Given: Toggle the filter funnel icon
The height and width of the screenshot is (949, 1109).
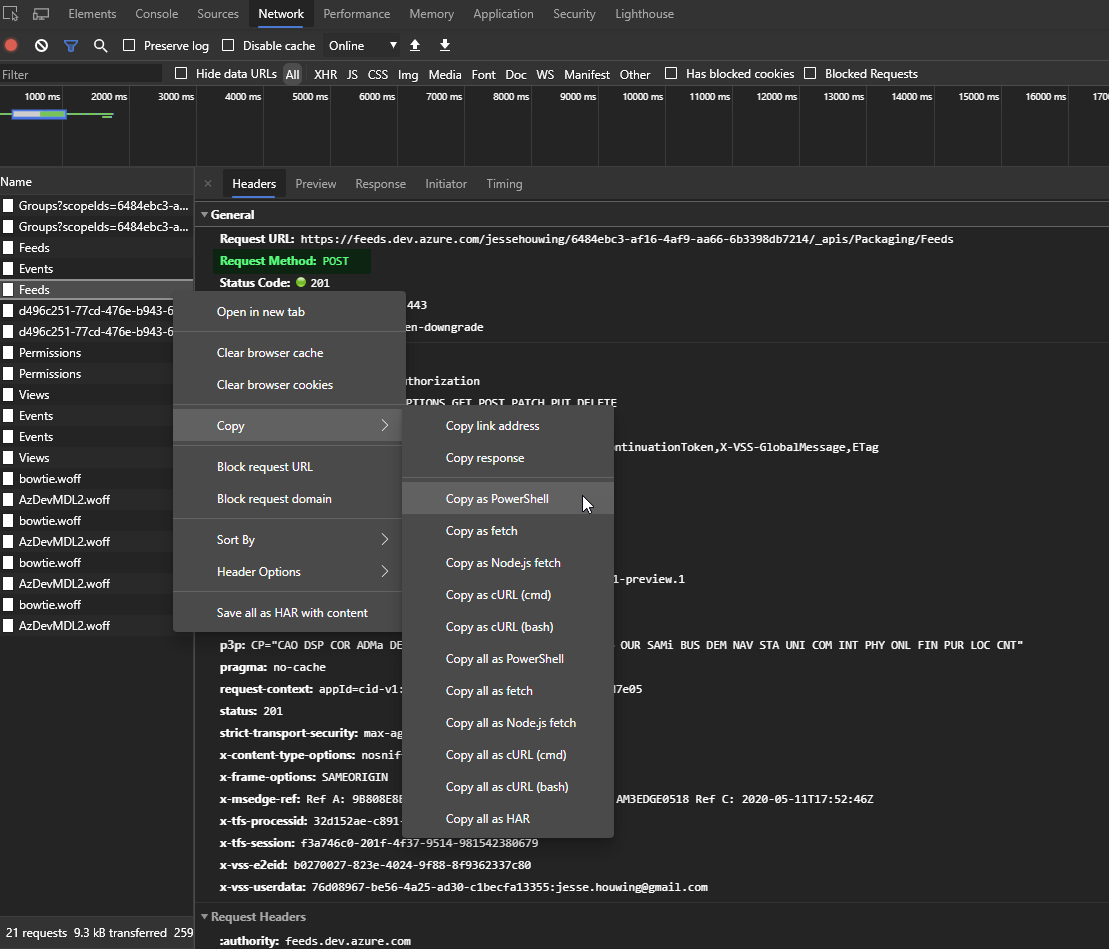Looking at the screenshot, I should click(71, 46).
